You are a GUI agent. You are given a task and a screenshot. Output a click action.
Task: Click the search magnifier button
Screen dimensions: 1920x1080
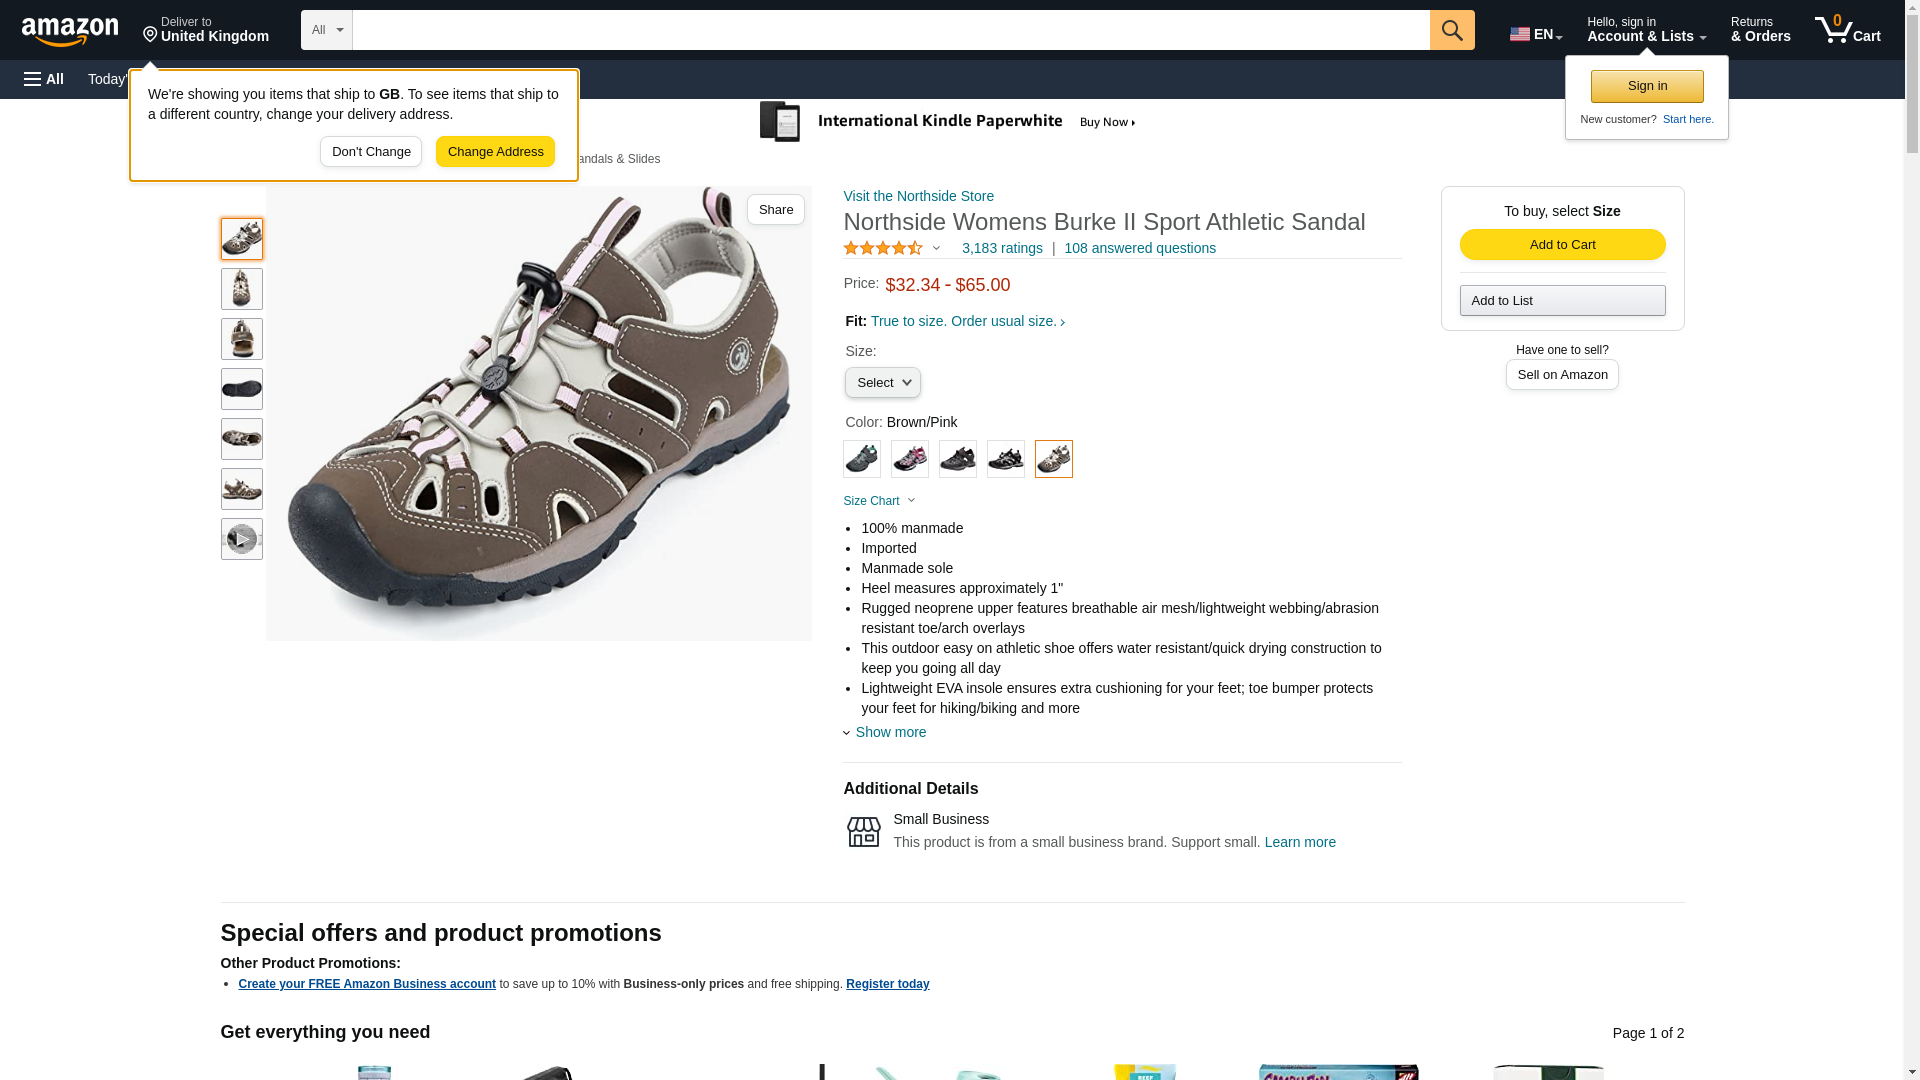(x=1452, y=30)
